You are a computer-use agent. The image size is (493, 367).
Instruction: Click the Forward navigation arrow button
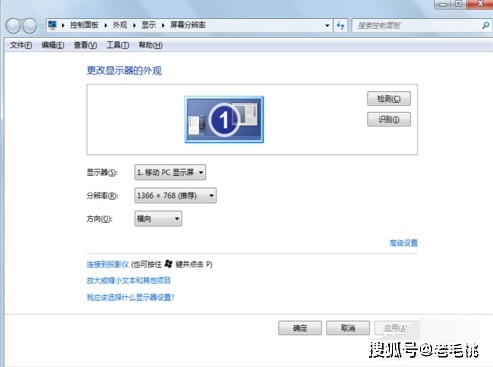coord(30,25)
